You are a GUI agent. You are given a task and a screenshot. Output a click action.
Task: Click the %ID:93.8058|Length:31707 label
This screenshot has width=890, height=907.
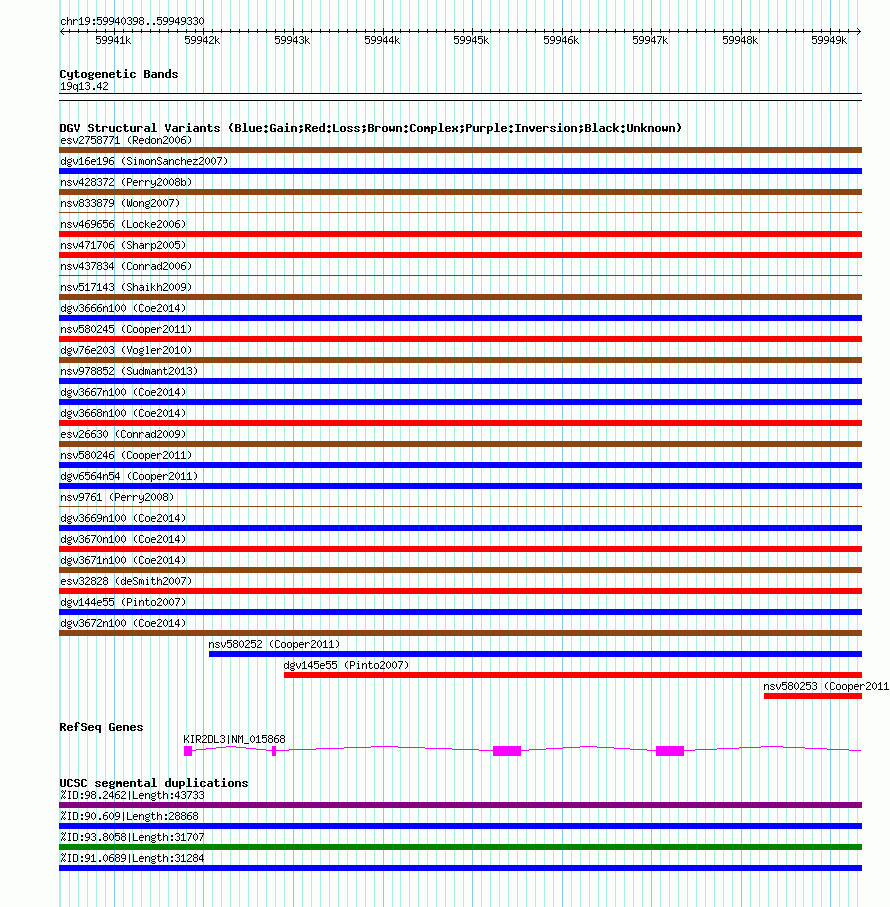(x=132, y=838)
